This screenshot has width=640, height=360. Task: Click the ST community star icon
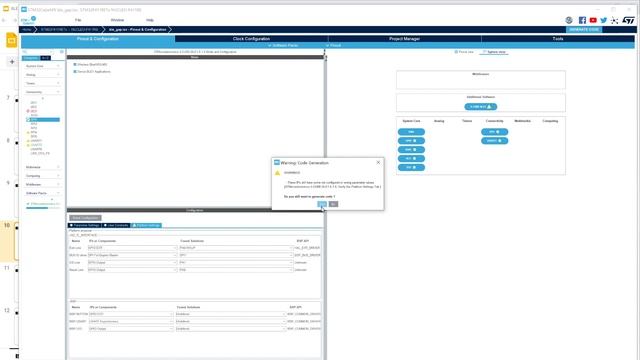[x=614, y=20]
